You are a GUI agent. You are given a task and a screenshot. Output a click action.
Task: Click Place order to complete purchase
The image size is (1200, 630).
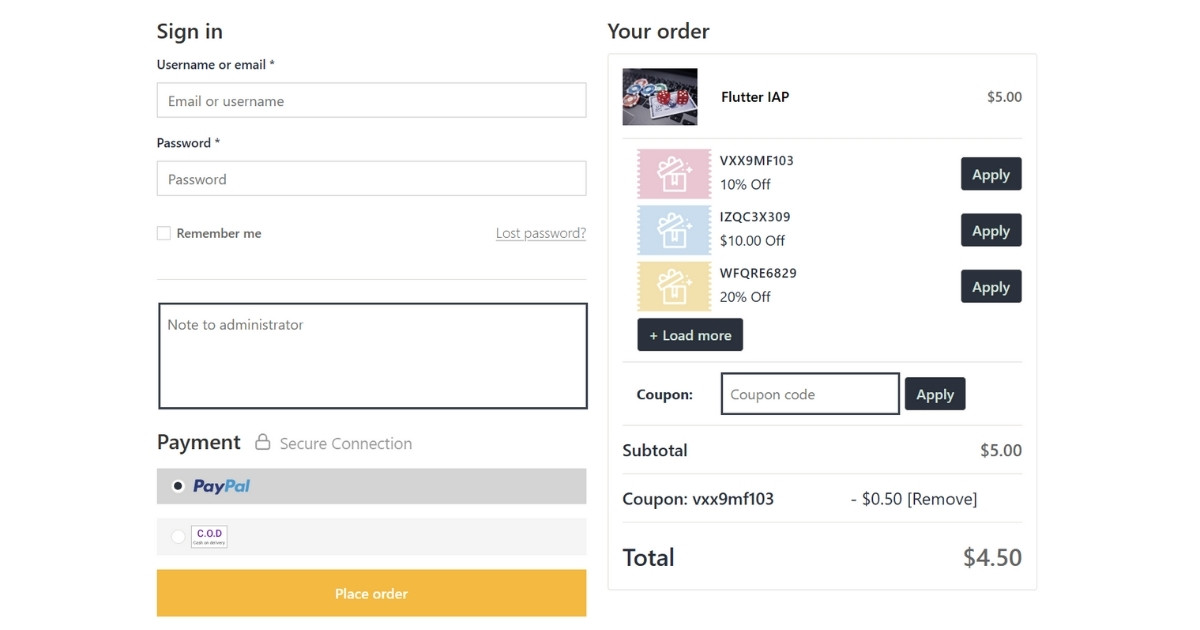tap(371, 593)
